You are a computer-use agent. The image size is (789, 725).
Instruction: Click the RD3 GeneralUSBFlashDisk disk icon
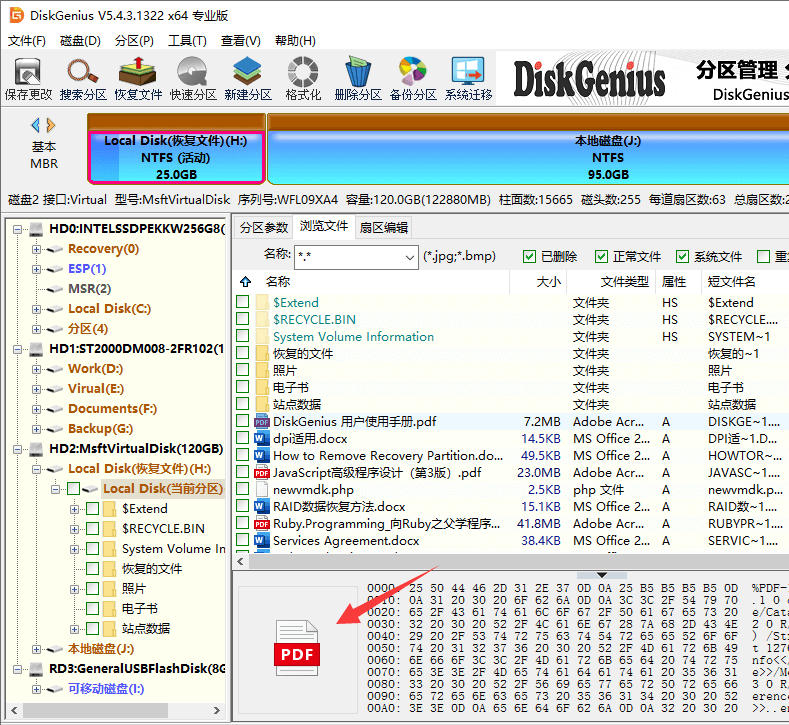[x=36, y=669]
